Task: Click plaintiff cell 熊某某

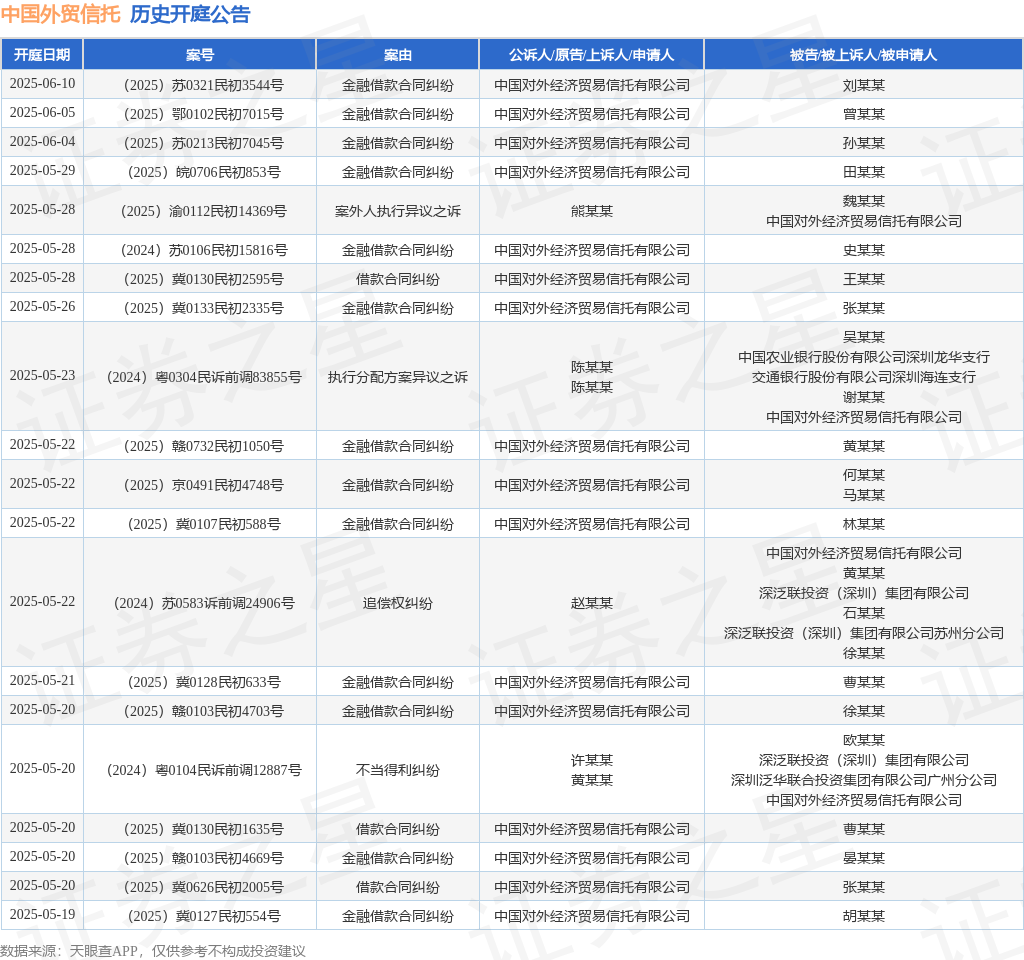Action: tap(592, 211)
